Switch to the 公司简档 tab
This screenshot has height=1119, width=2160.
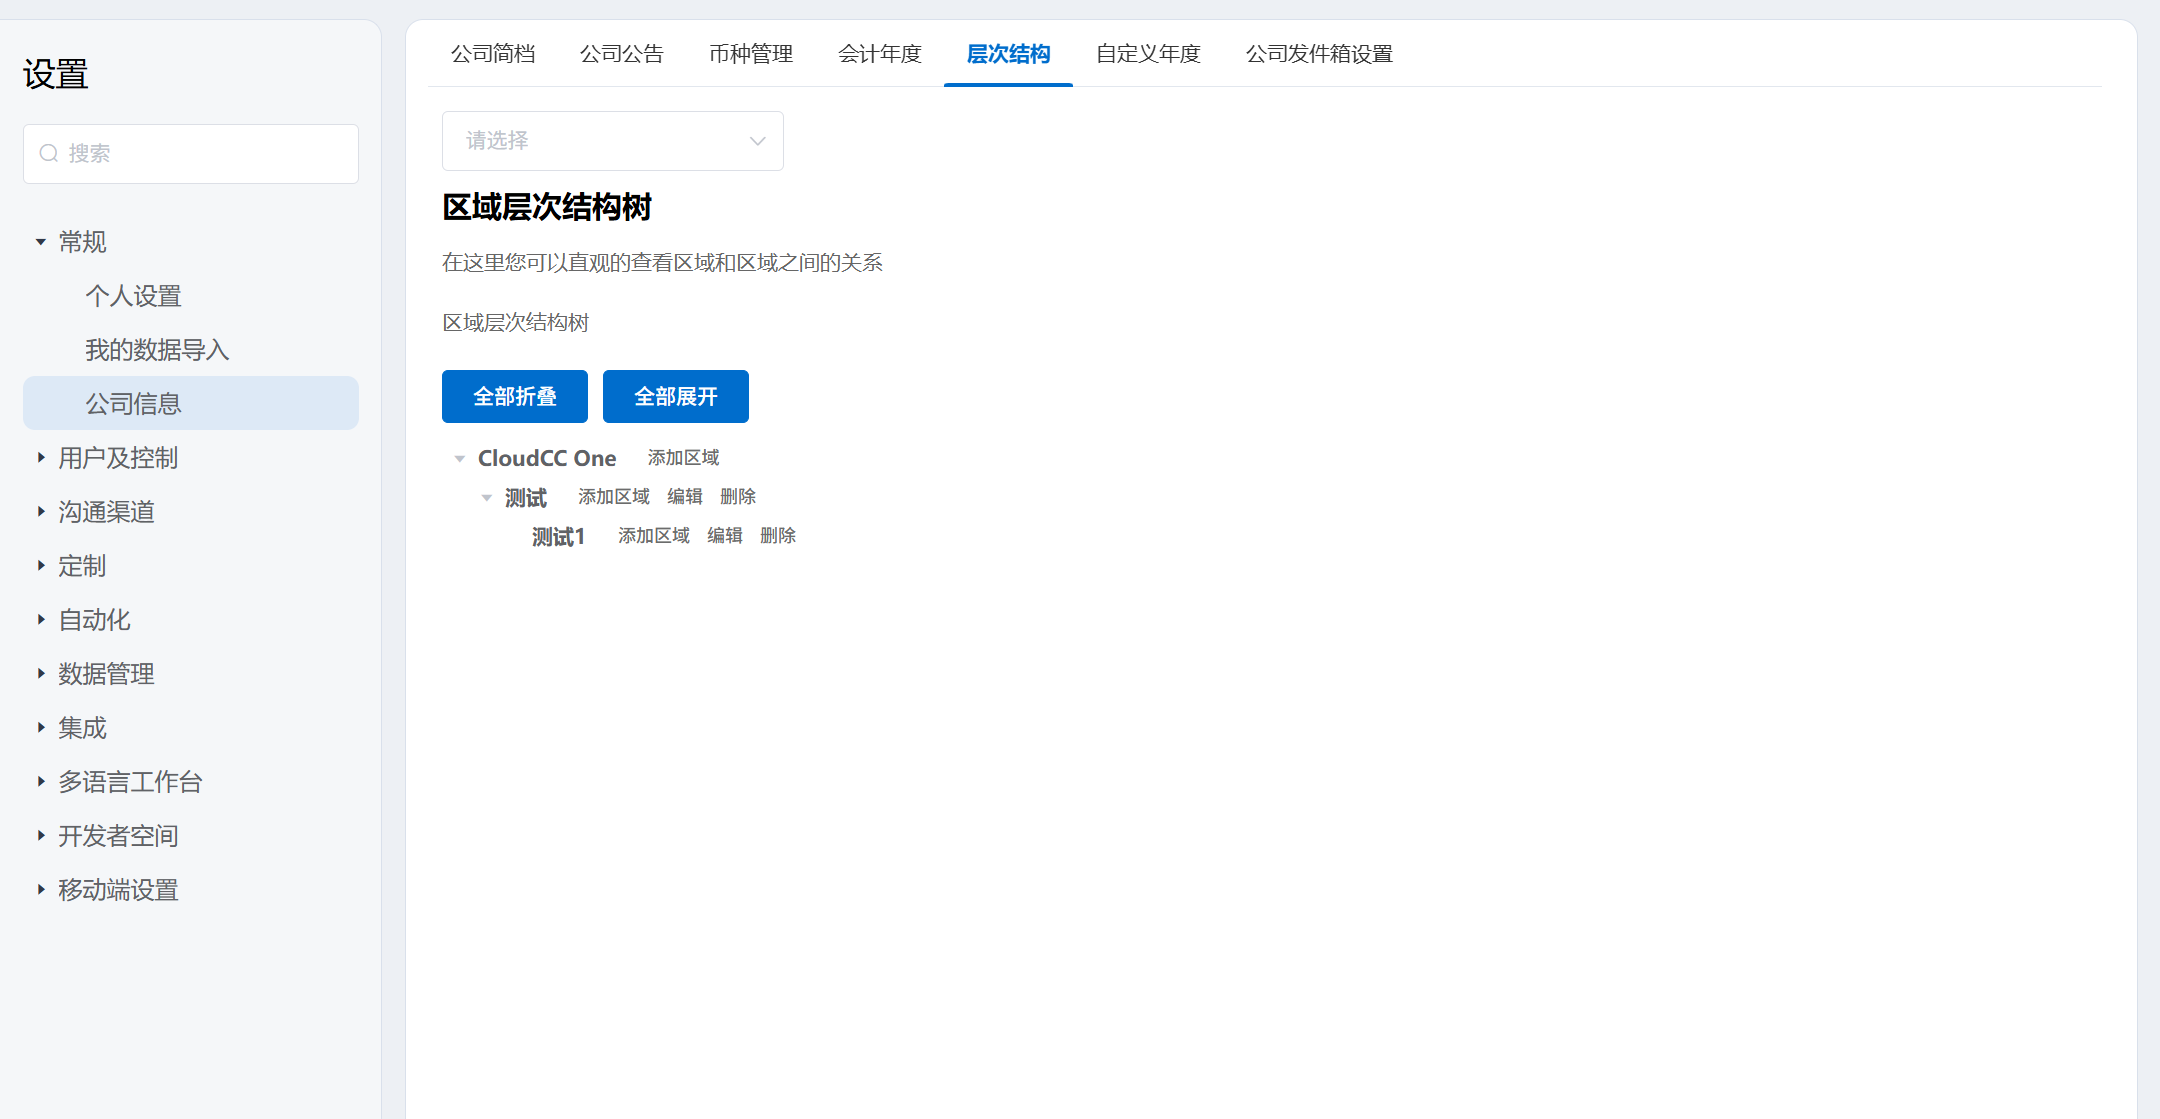coord(492,54)
